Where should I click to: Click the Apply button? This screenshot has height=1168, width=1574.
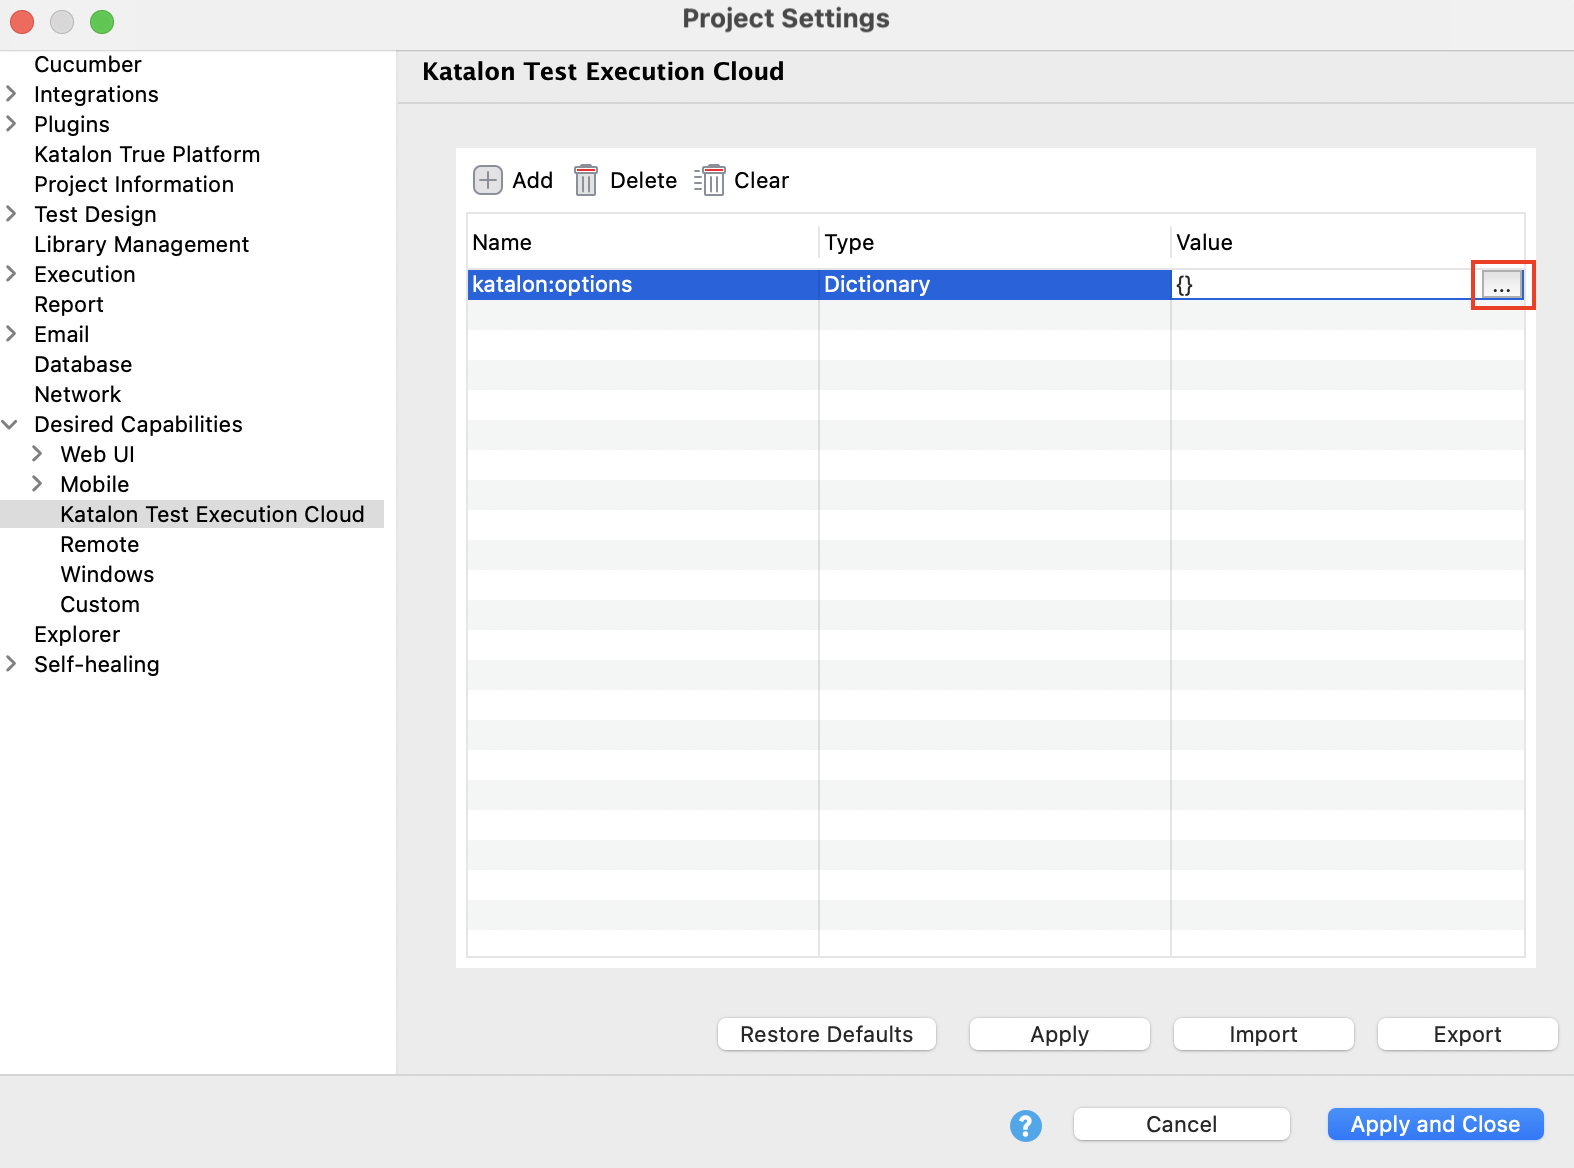[1060, 1034]
